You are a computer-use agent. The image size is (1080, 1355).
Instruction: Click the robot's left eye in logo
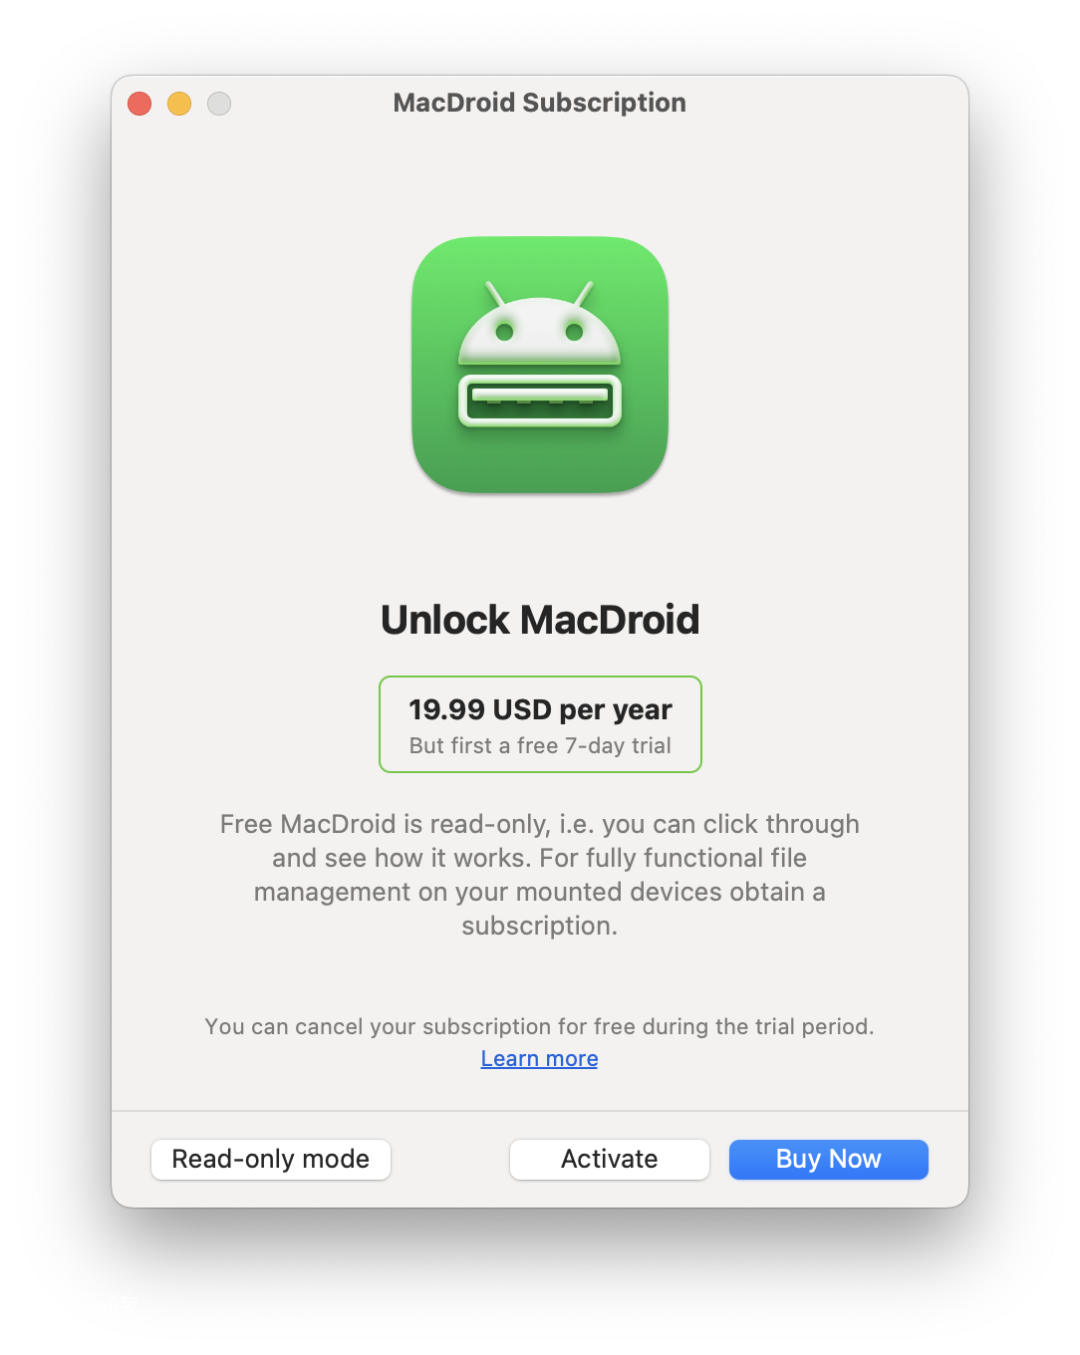[x=505, y=331]
